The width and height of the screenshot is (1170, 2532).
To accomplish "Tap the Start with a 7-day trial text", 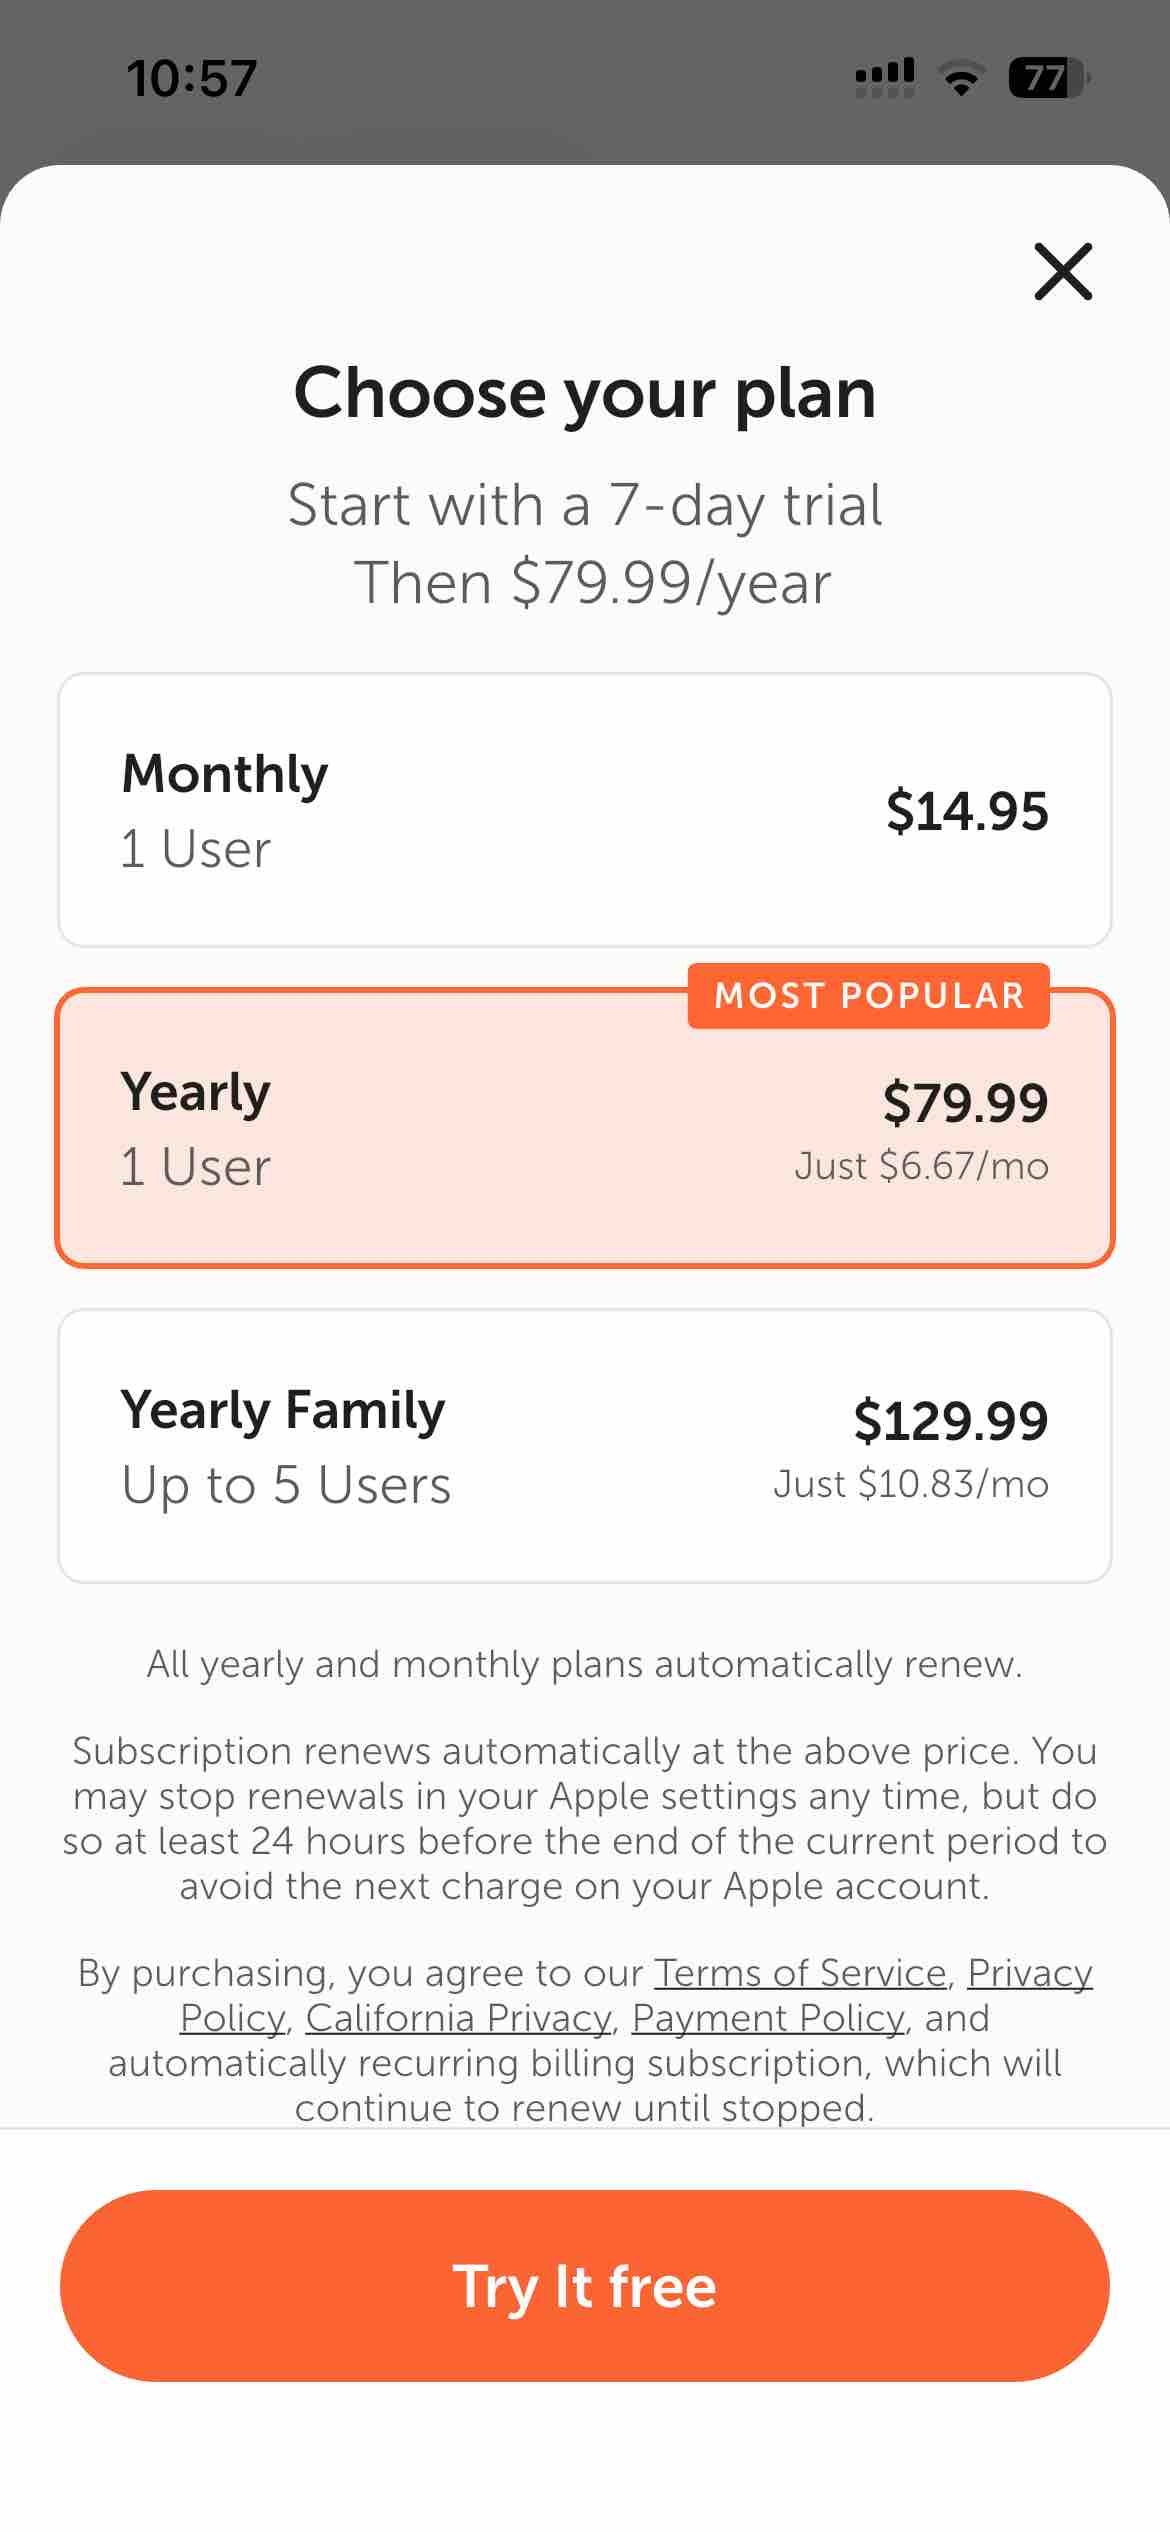I will click(585, 505).
